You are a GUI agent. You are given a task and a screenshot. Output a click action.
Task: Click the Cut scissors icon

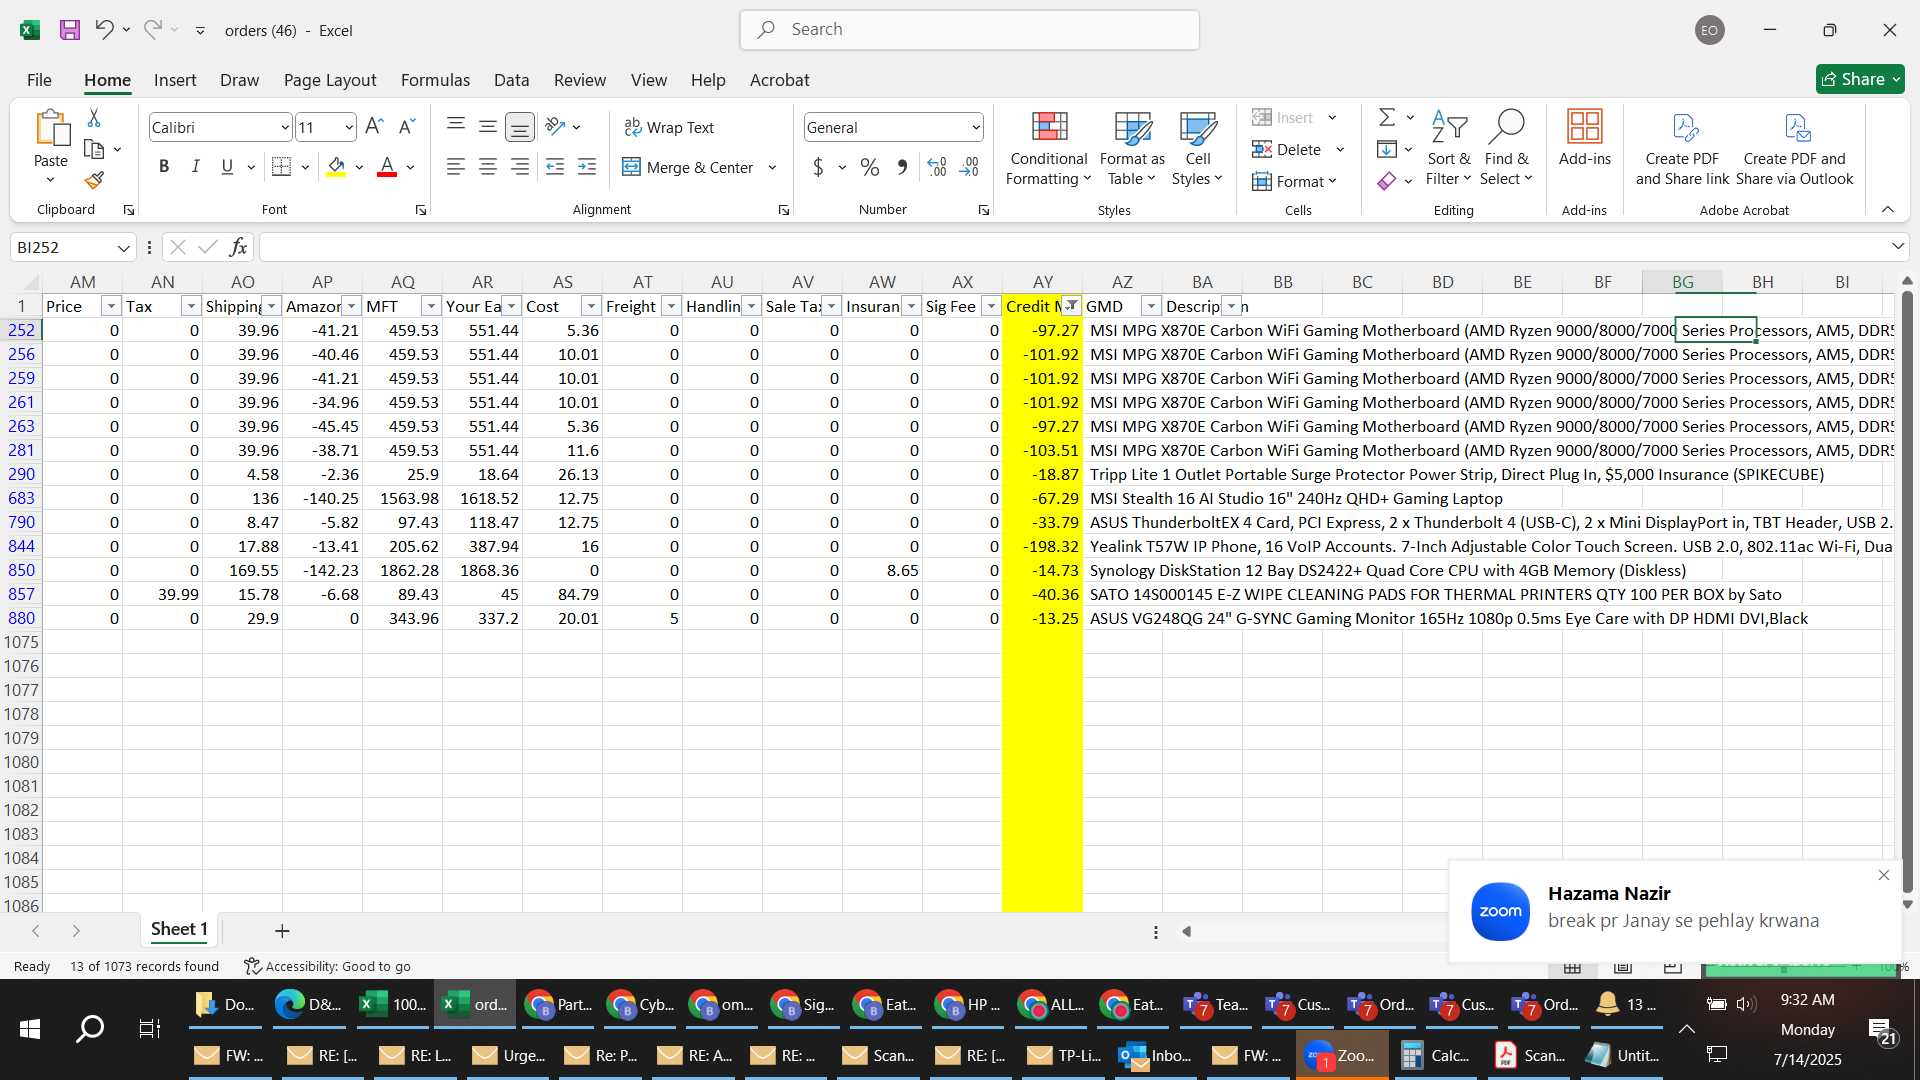[94, 118]
